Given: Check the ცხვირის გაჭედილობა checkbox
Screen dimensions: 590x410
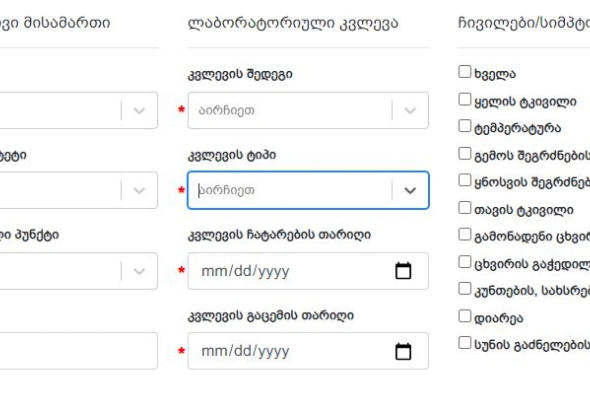Looking at the screenshot, I should click(x=465, y=262).
